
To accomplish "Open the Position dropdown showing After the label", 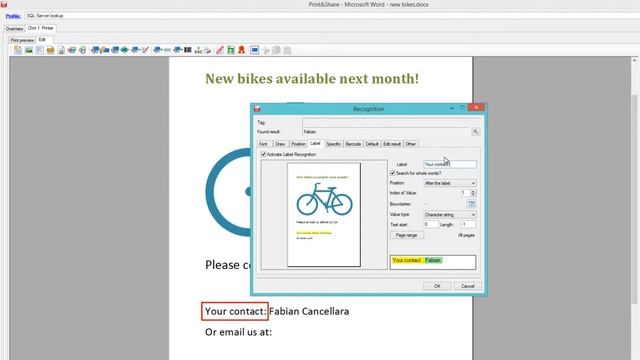I will pyautogui.click(x=449, y=183).
